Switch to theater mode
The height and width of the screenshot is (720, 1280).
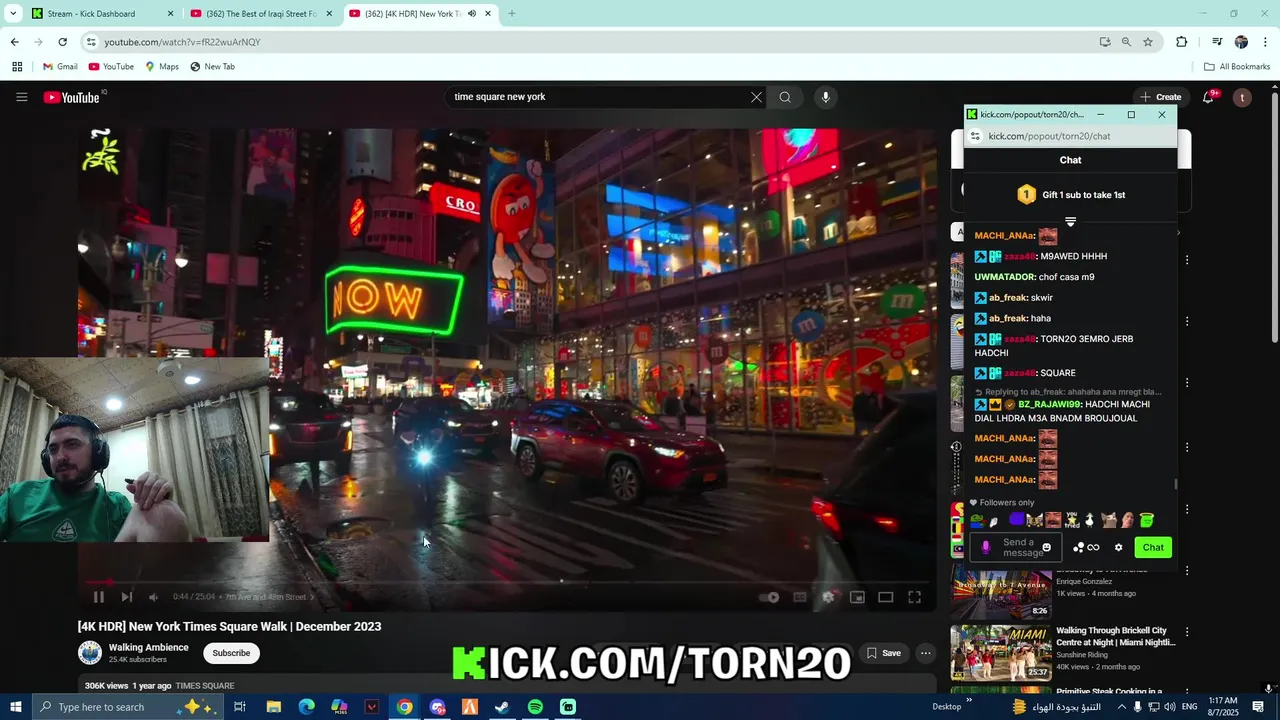[x=886, y=597]
